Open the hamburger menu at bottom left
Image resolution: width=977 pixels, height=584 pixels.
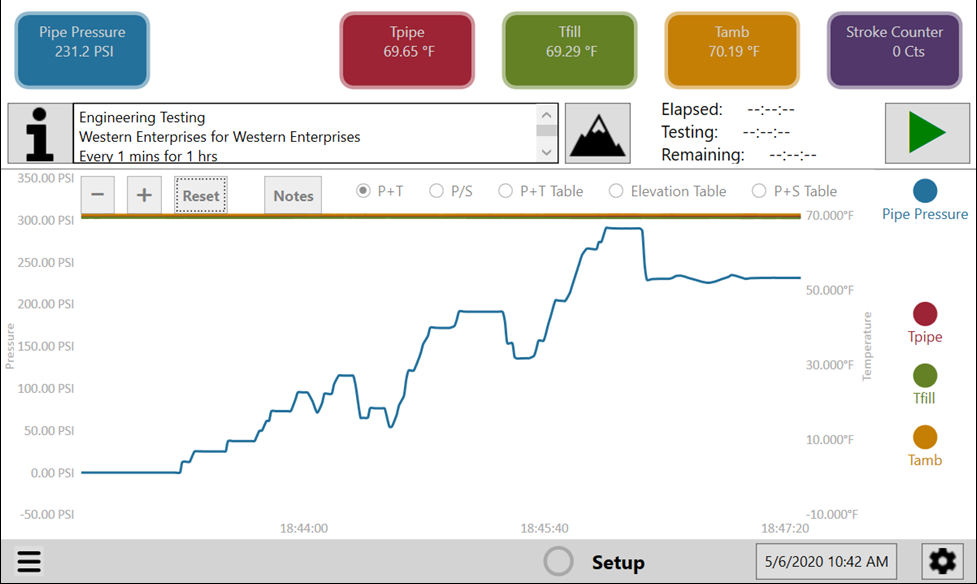tap(29, 562)
